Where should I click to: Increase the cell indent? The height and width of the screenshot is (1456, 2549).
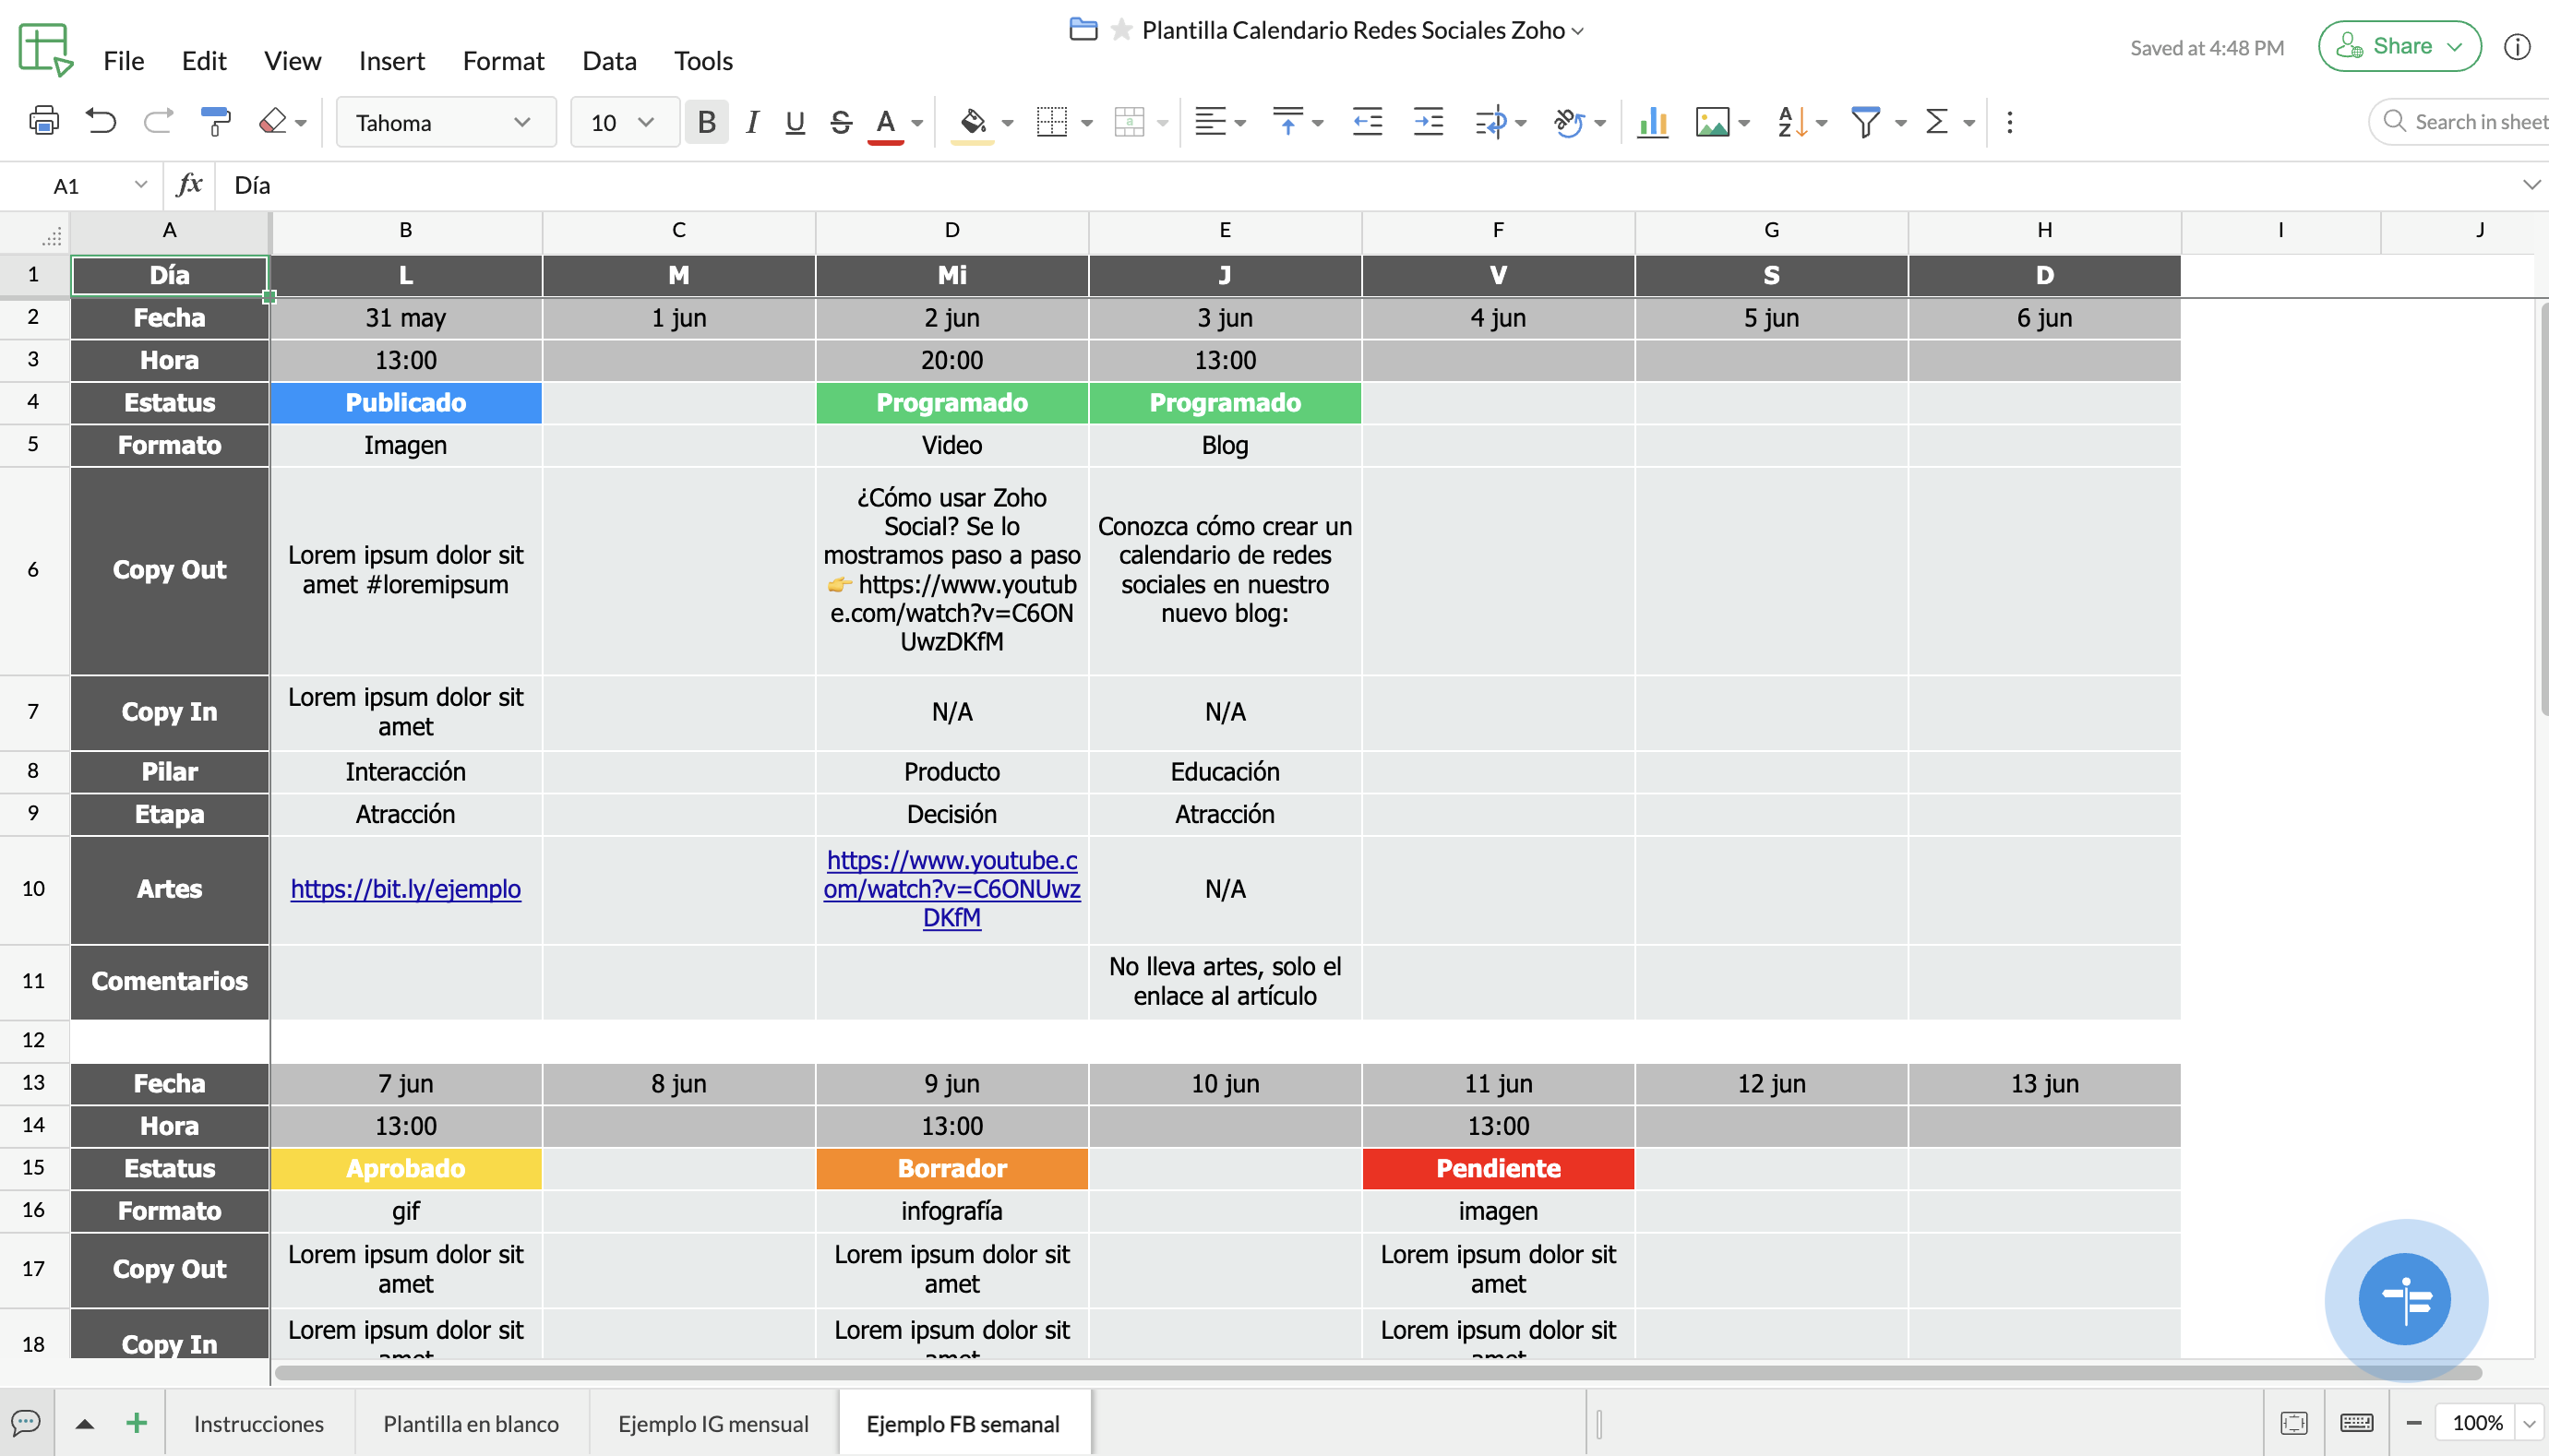pos(1428,122)
